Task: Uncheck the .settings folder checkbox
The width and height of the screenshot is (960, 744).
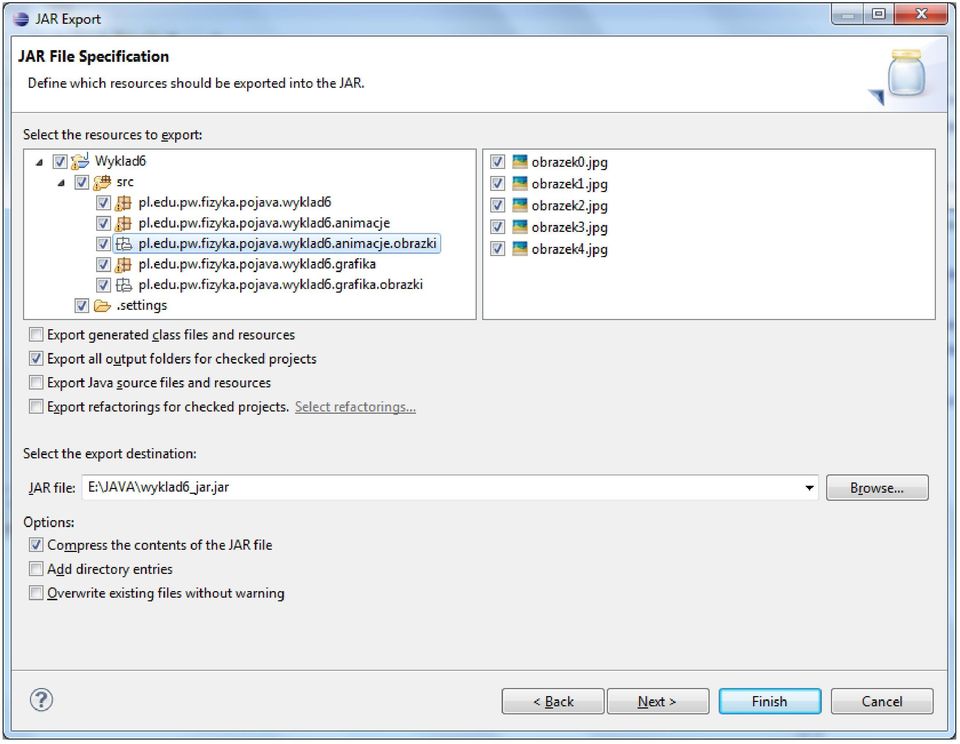Action: pos(81,306)
